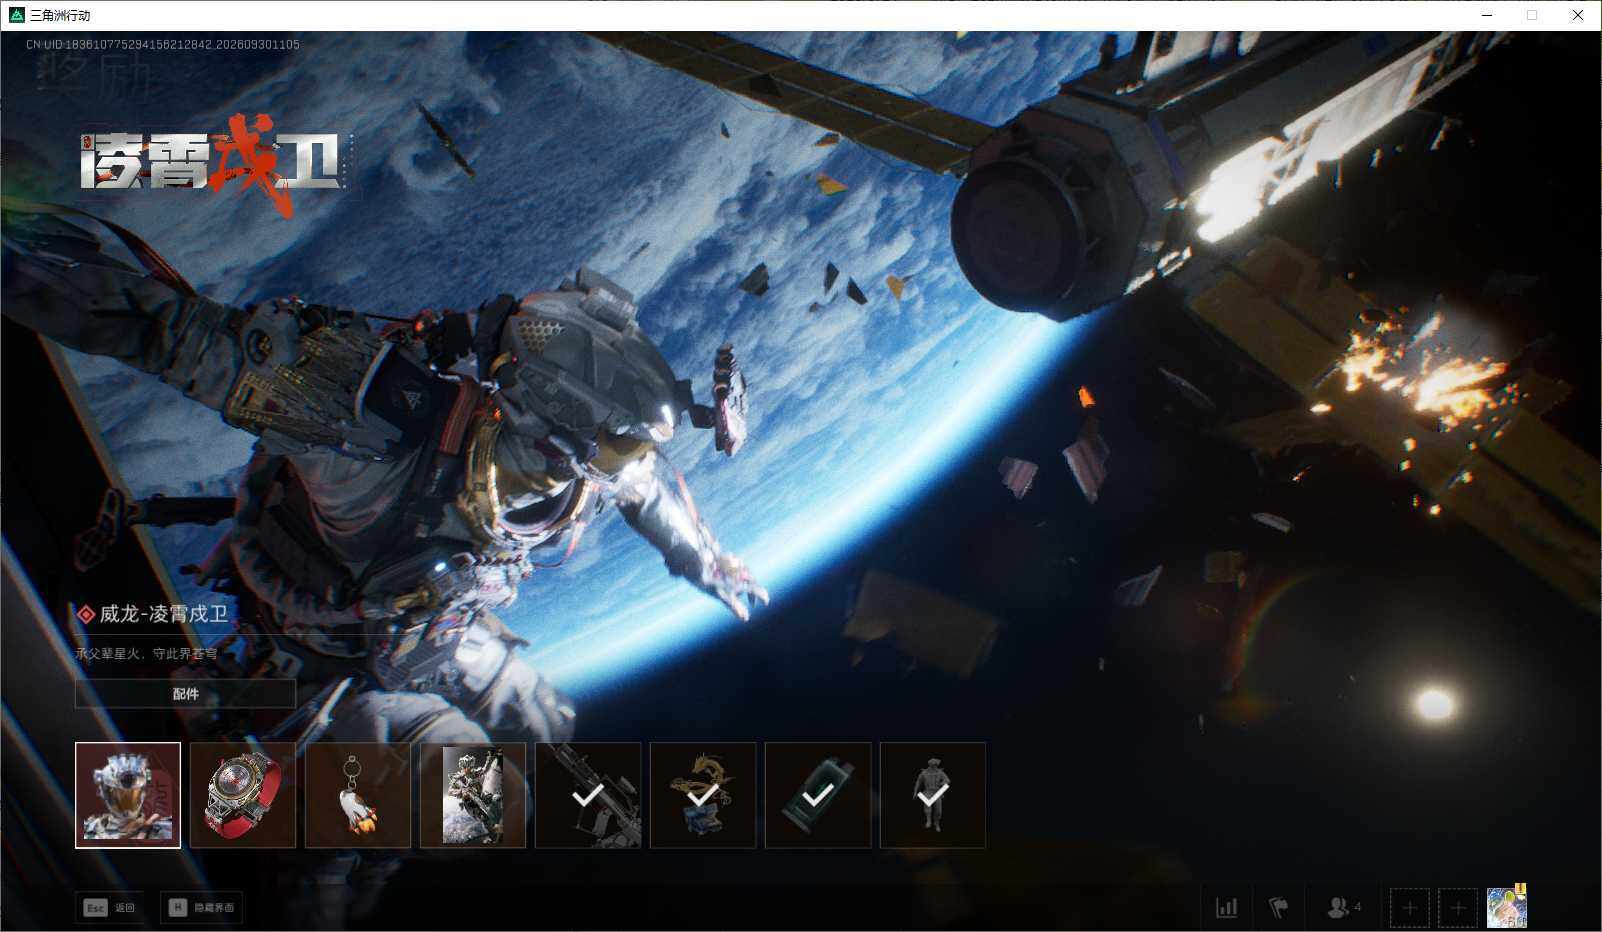The image size is (1602, 932).
Task: Select the owned green canister item
Action: pyautogui.click(x=818, y=795)
